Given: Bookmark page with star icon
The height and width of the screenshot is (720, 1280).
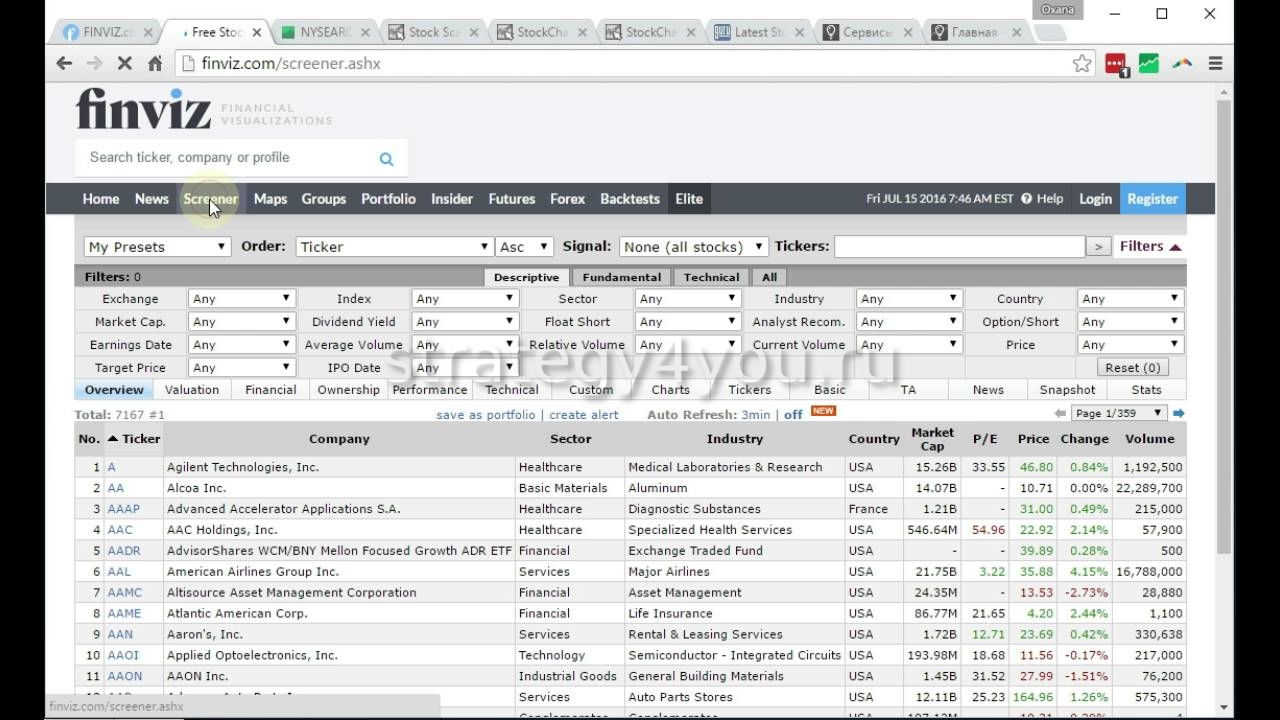Looking at the screenshot, I should (x=1082, y=63).
